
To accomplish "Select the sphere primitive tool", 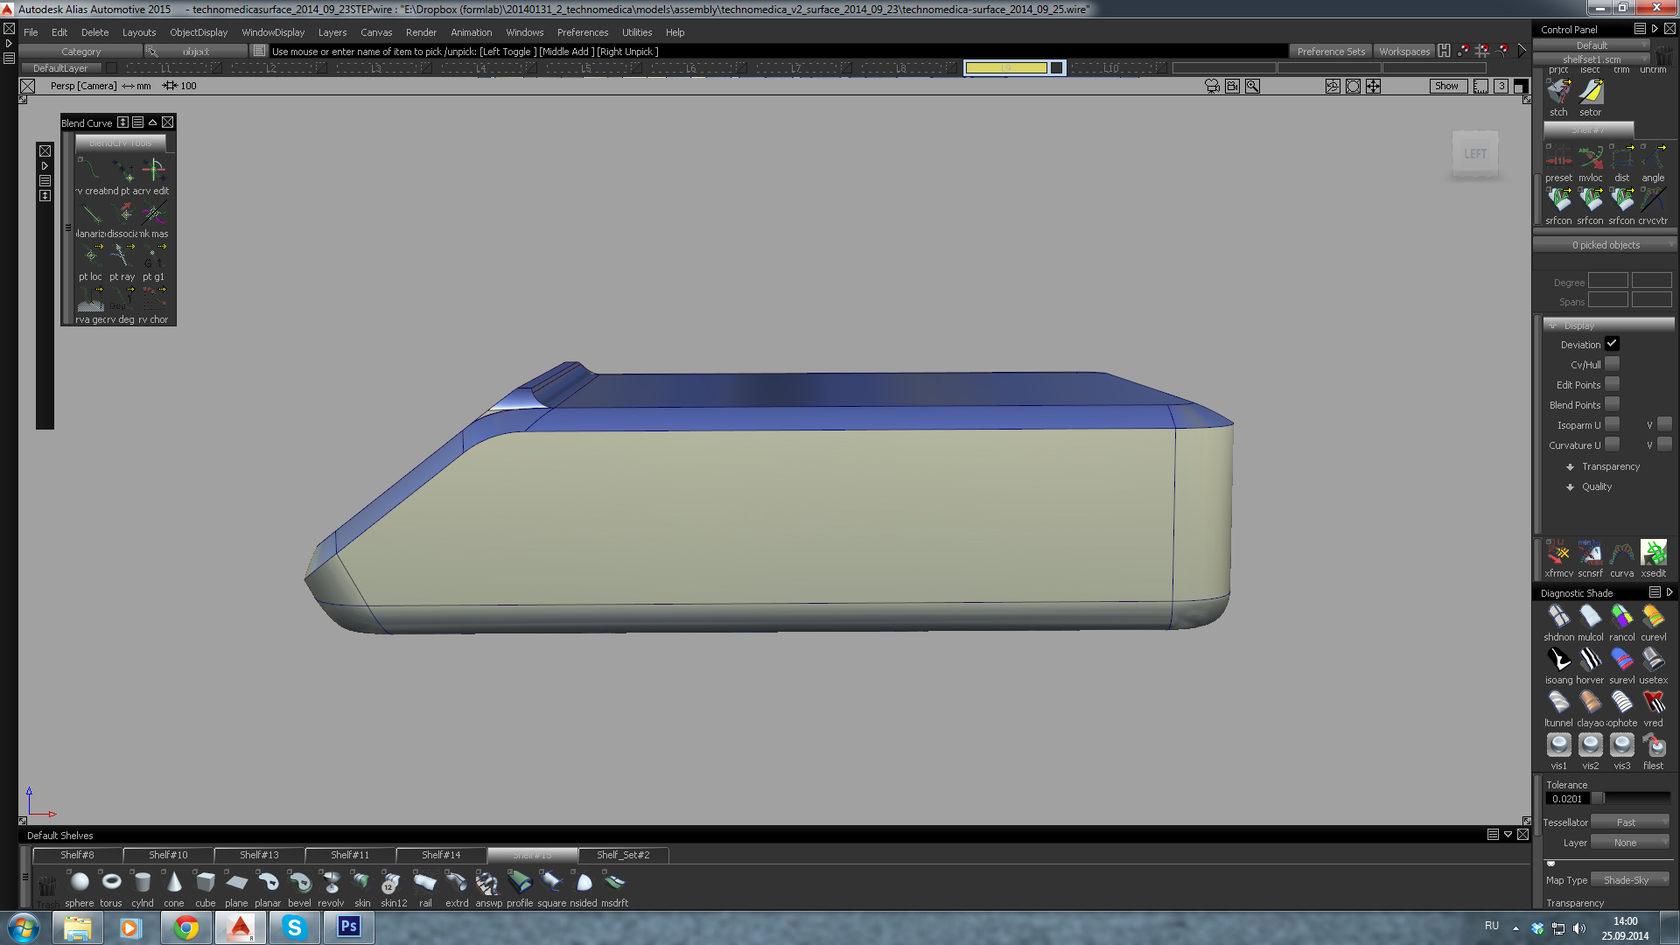I will point(79,882).
